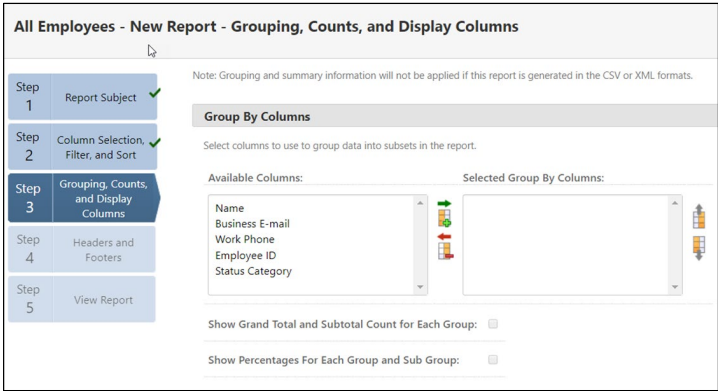Open Step 4 Headers and Footers
This screenshot has width=718, height=391.
pos(82,250)
